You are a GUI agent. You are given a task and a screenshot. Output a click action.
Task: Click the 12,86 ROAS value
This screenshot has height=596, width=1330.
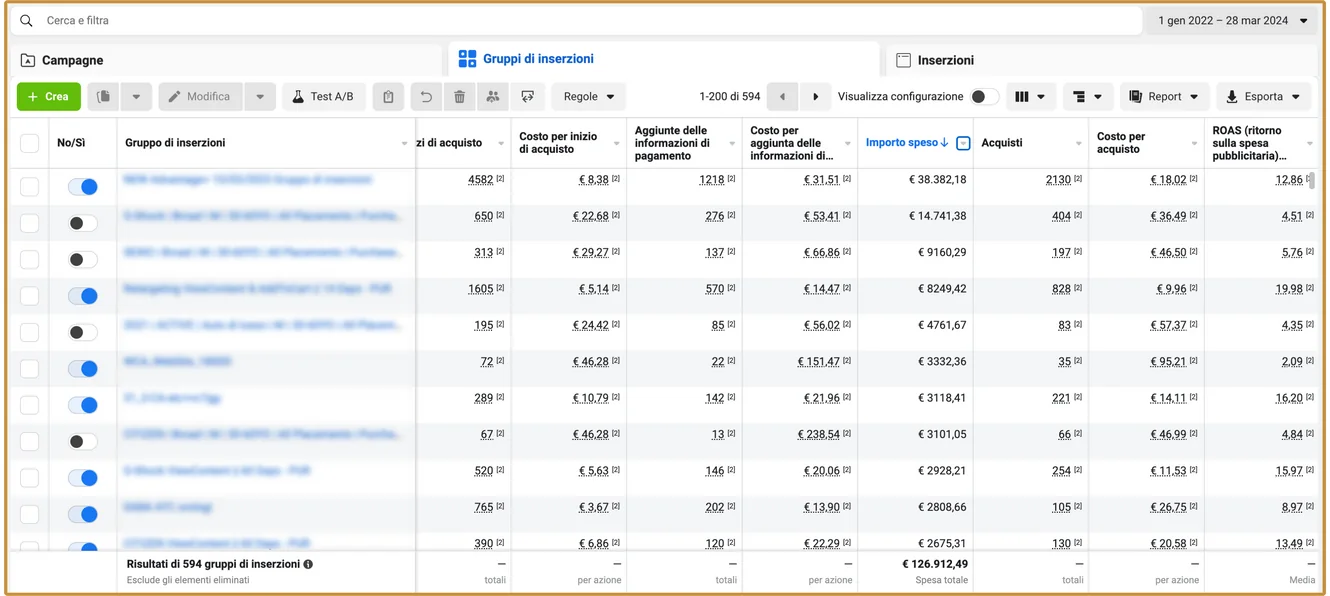tap(1289, 180)
